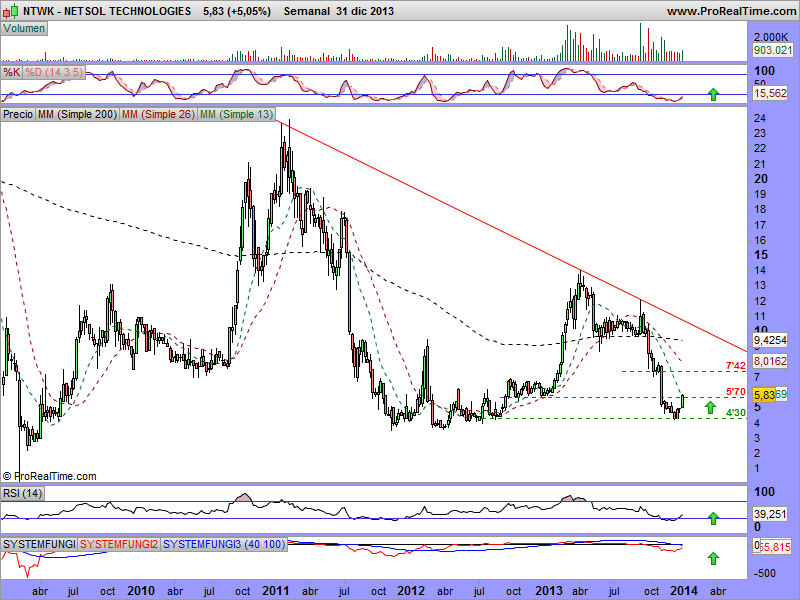Click the 9,4254 moving average value
The image size is (800, 600).
click(770, 340)
